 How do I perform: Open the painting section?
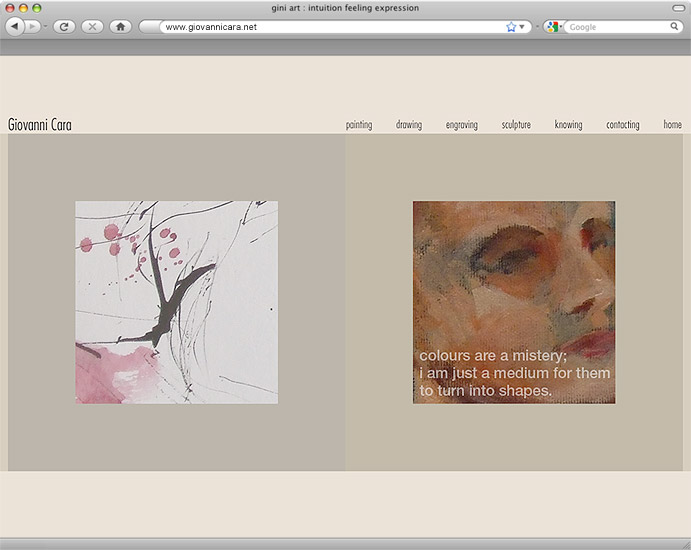pos(359,125)
